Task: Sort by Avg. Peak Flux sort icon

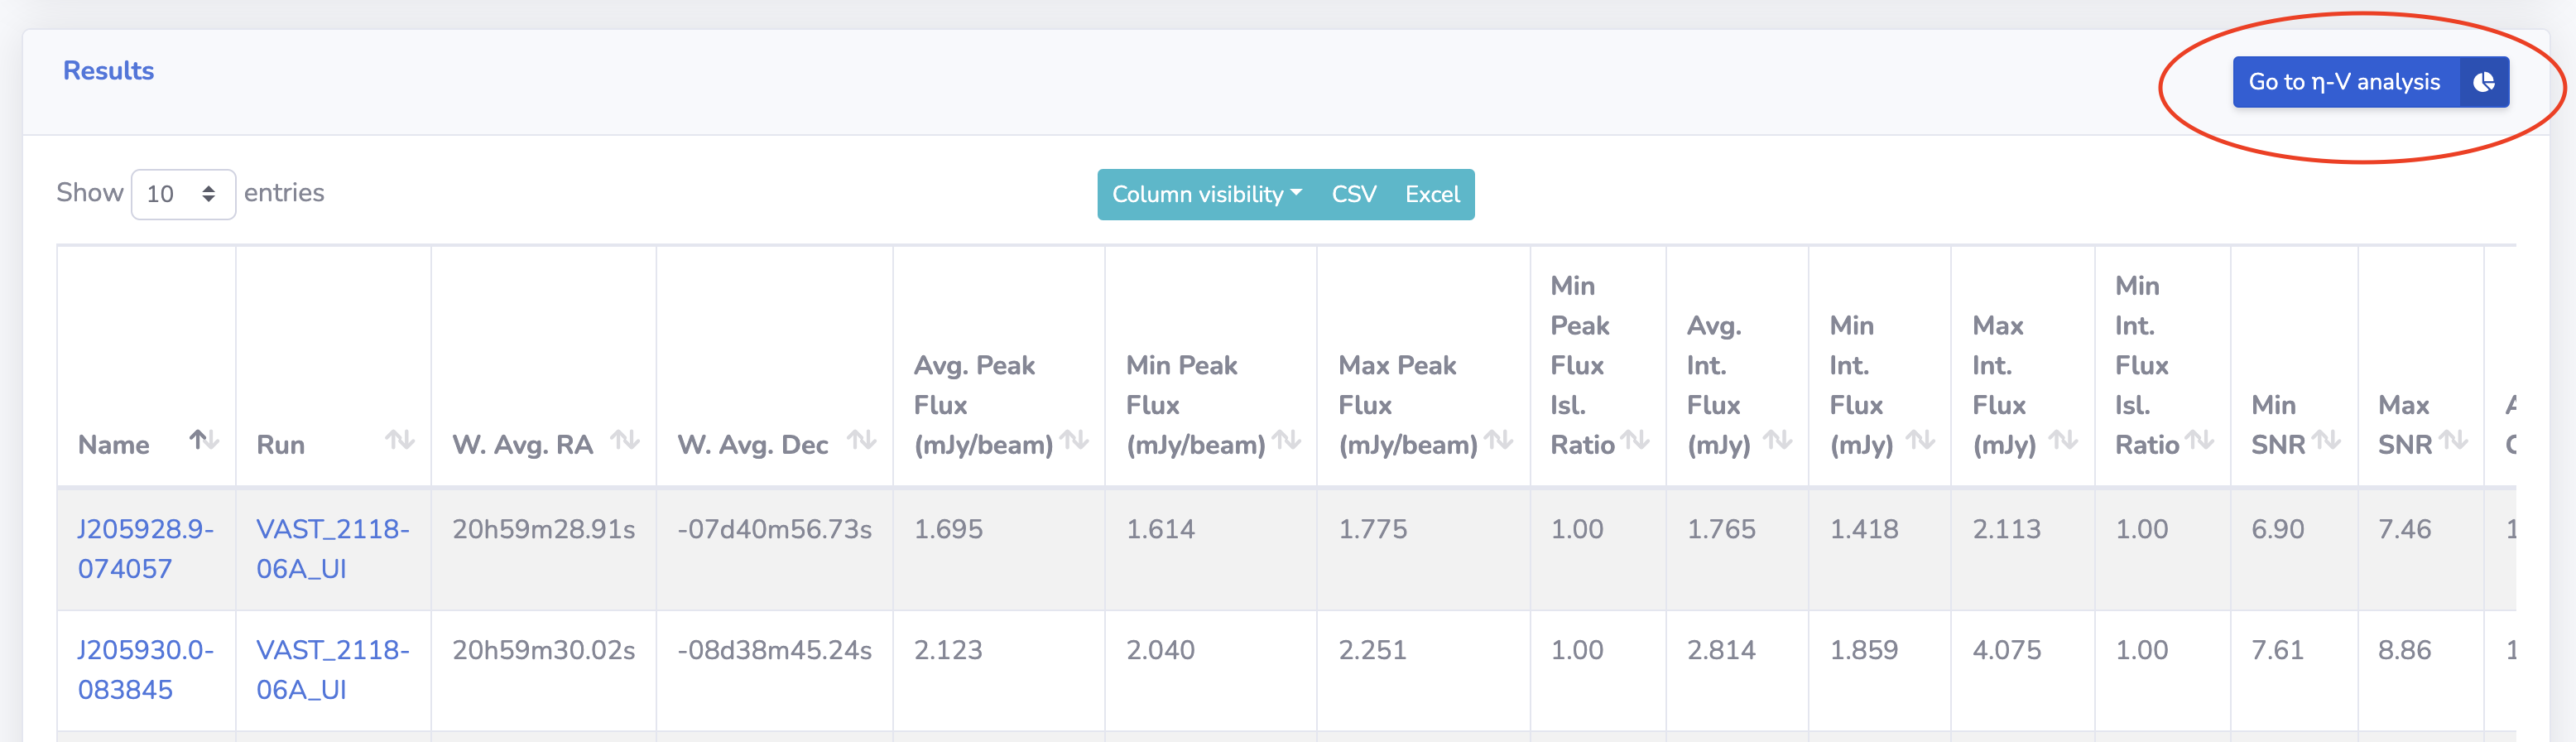Action: [x=1074, y=440]
